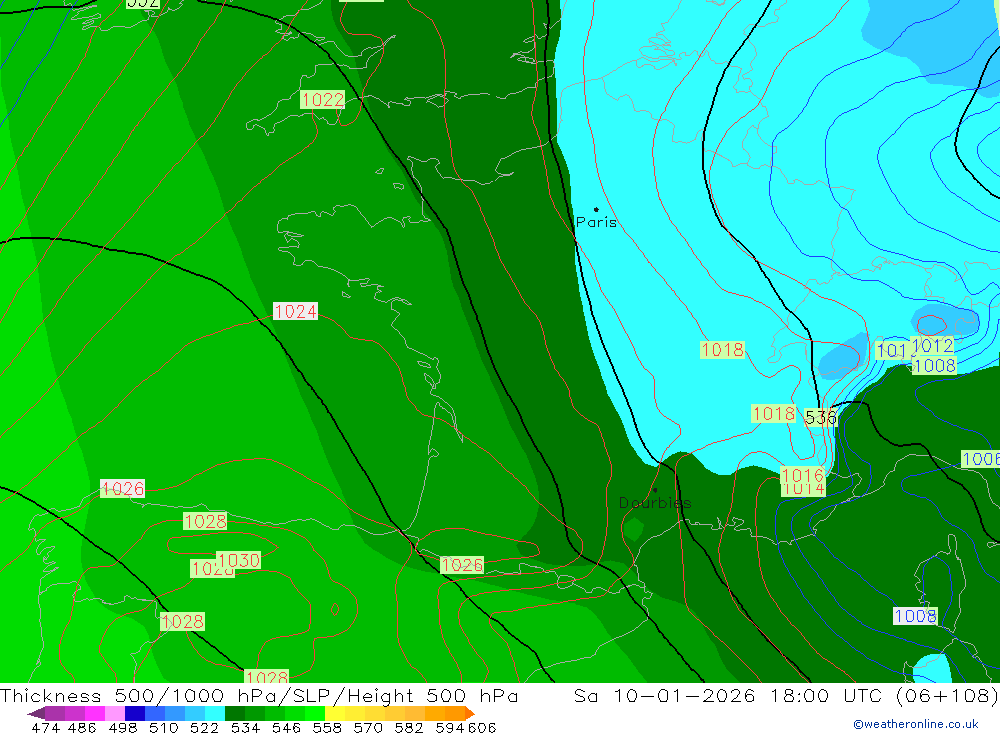Click the yellow swatch in the thickness legend

(335, 714)
